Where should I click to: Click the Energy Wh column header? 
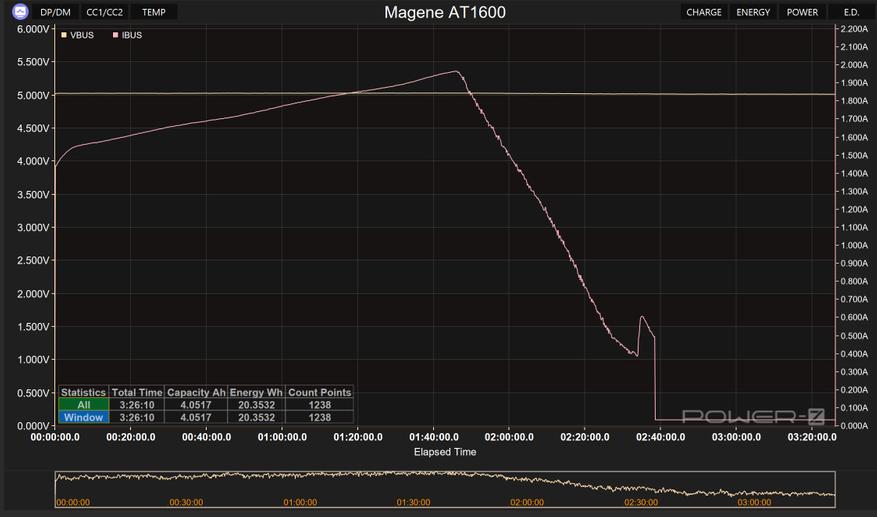click(256, 392)
